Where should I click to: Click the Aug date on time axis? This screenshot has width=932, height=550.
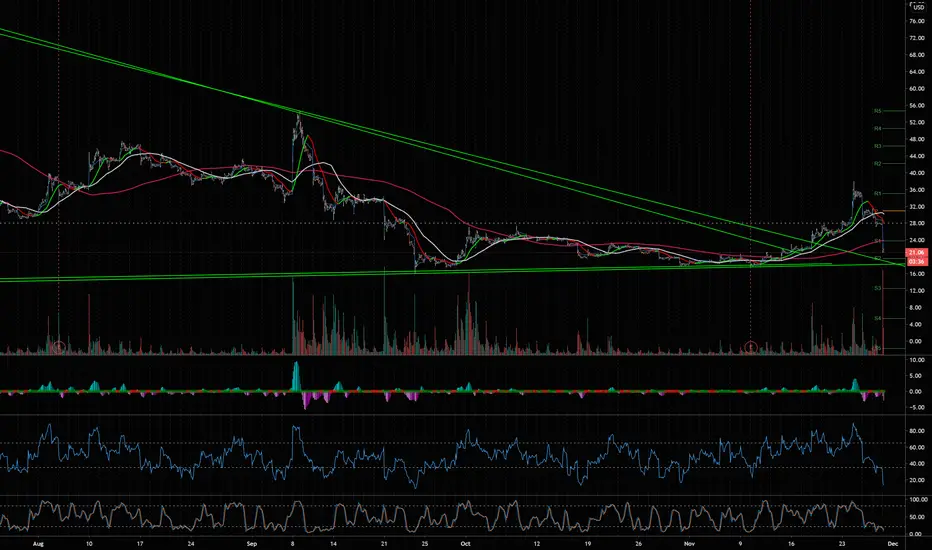coord(39,544)
